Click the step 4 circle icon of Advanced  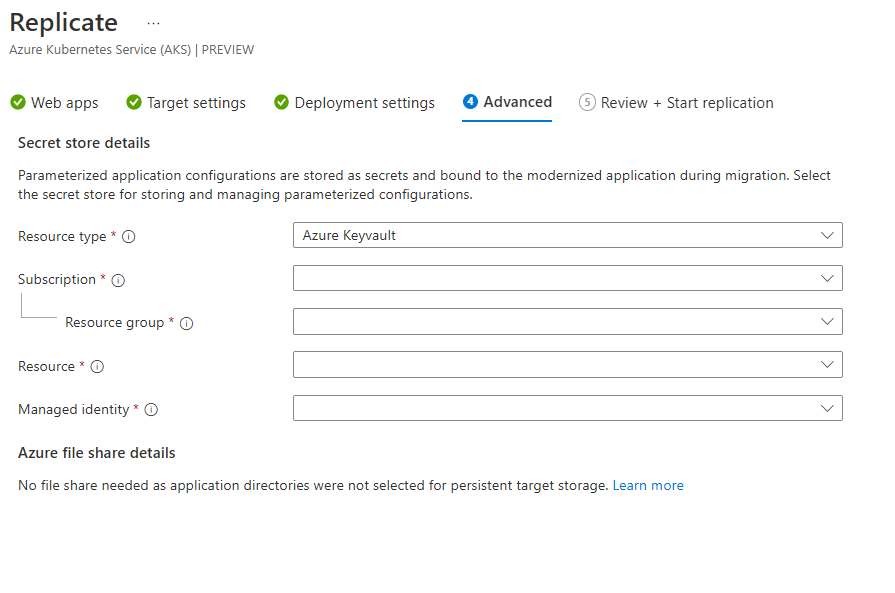[470, 102]
